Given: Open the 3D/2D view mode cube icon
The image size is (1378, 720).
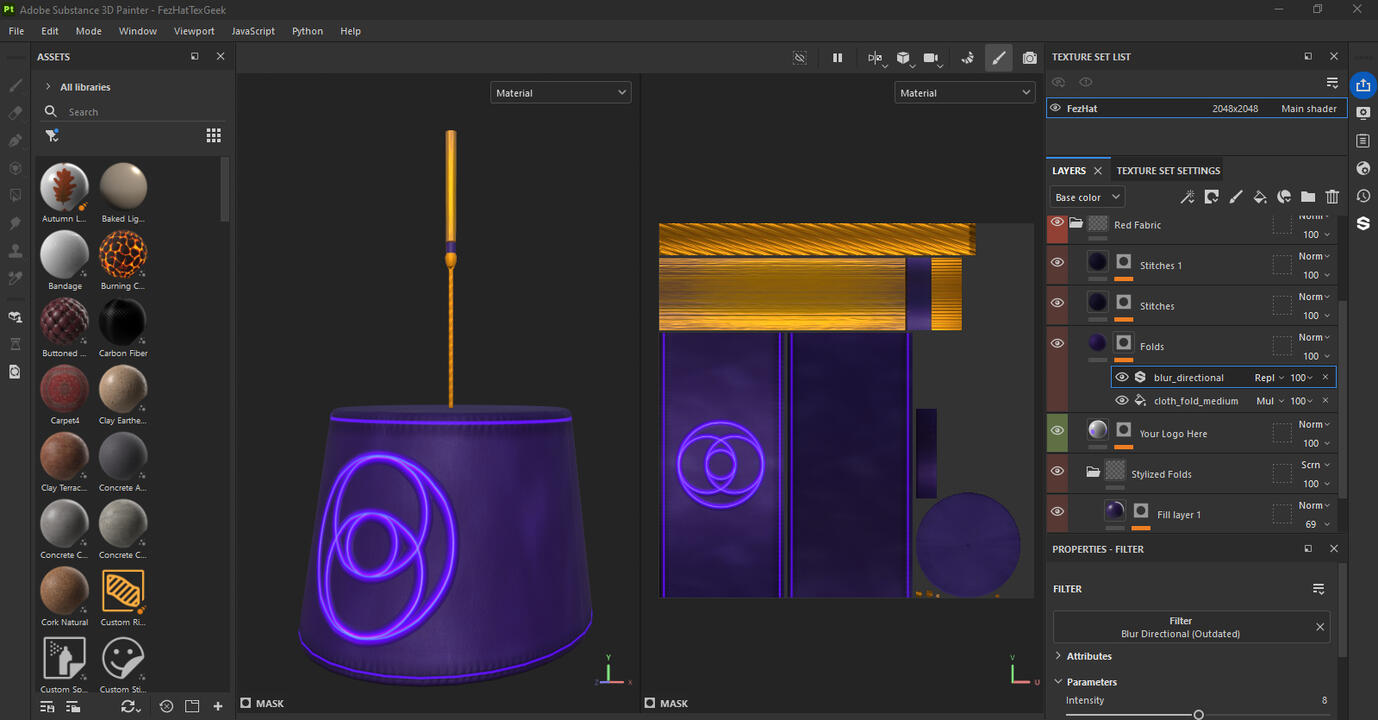Looking at the screenshot, I should (x=903, y=58).
